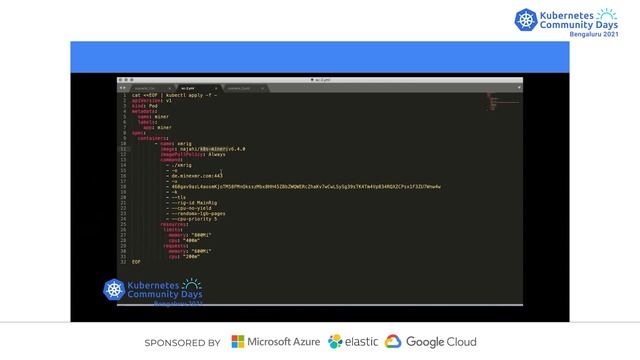Click the top Kubernetes Community Days logo

coord(566,23)
